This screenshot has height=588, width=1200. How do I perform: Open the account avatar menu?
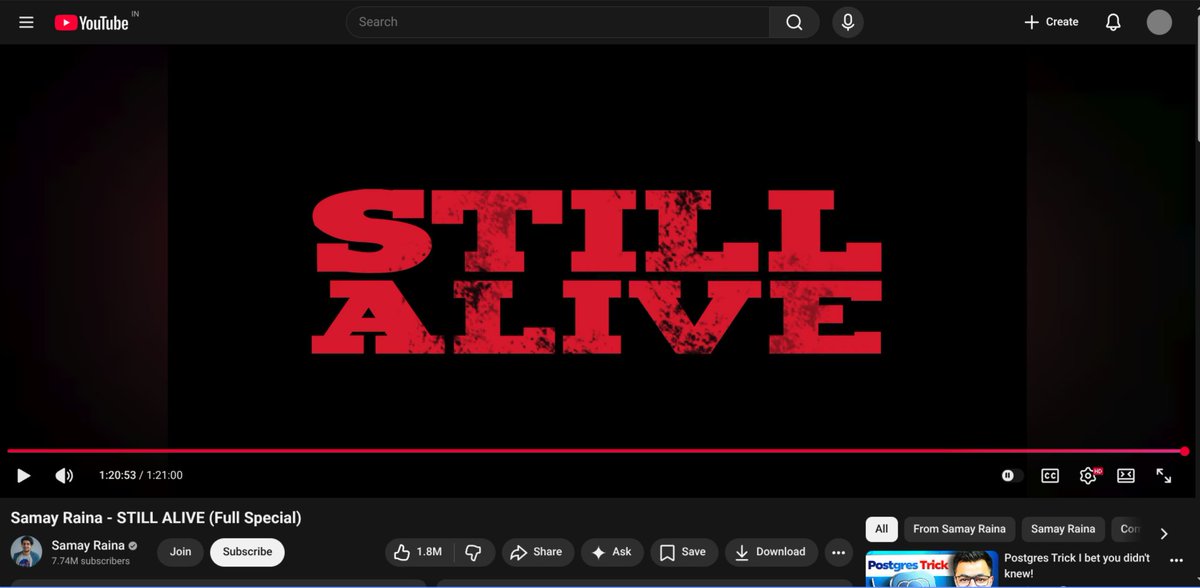(x=1159, y=22)
